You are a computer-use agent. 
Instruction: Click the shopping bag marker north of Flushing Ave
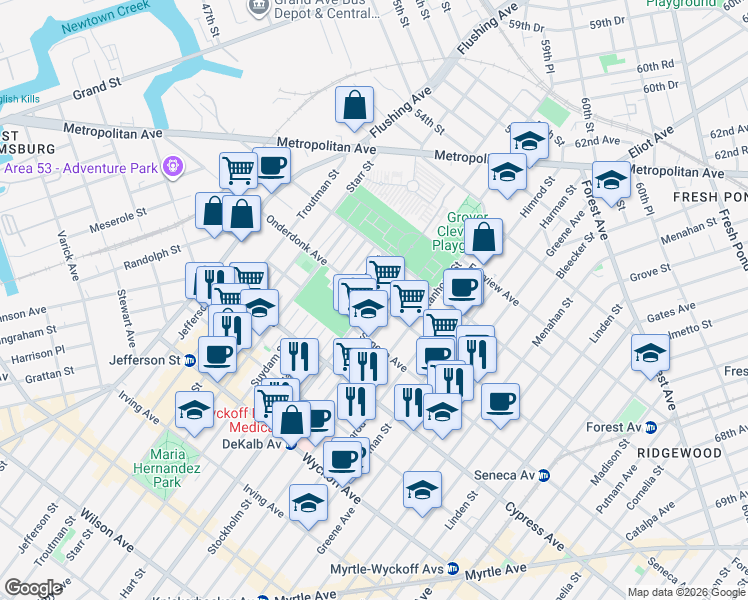[354, 107]
